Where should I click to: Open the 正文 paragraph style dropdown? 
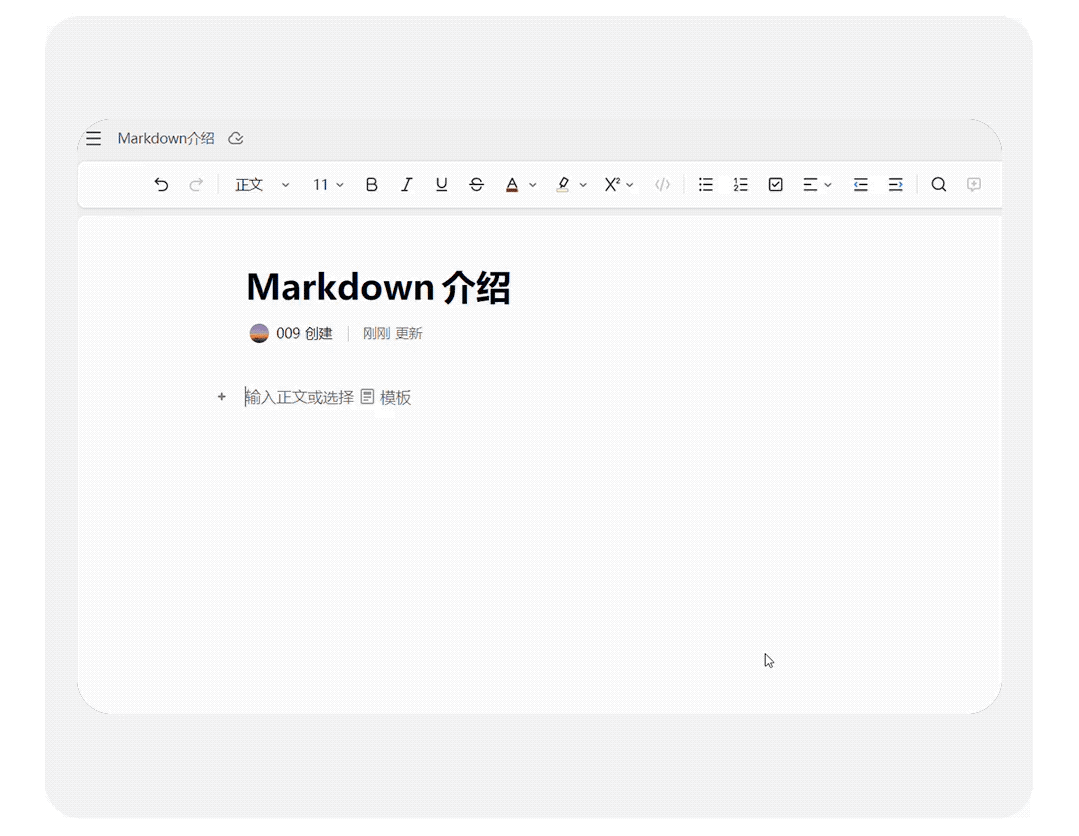[261, 185]
